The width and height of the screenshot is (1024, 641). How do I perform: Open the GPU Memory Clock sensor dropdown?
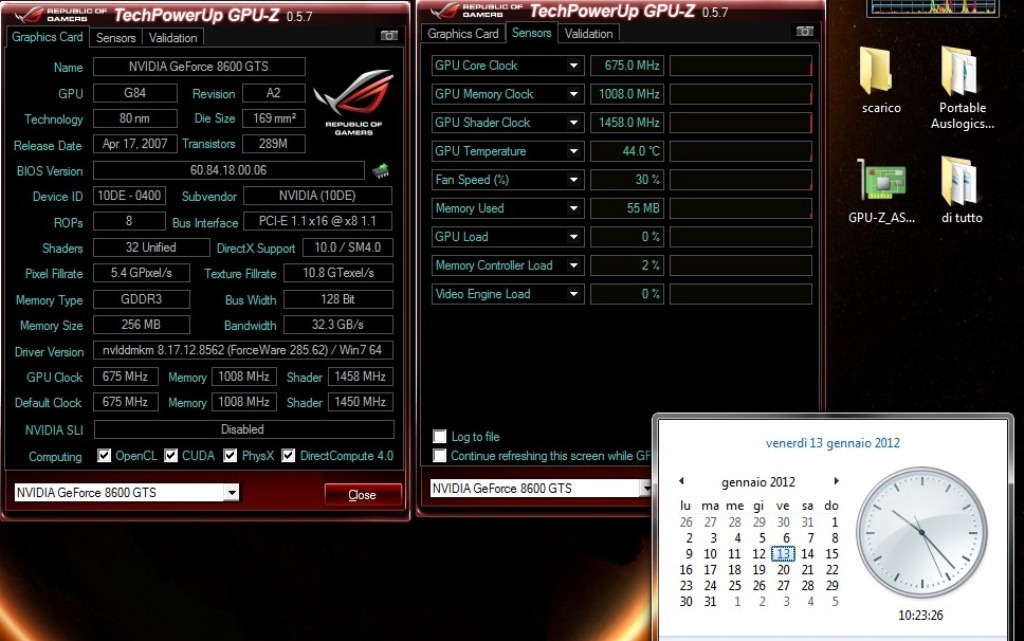coord(573,94)
